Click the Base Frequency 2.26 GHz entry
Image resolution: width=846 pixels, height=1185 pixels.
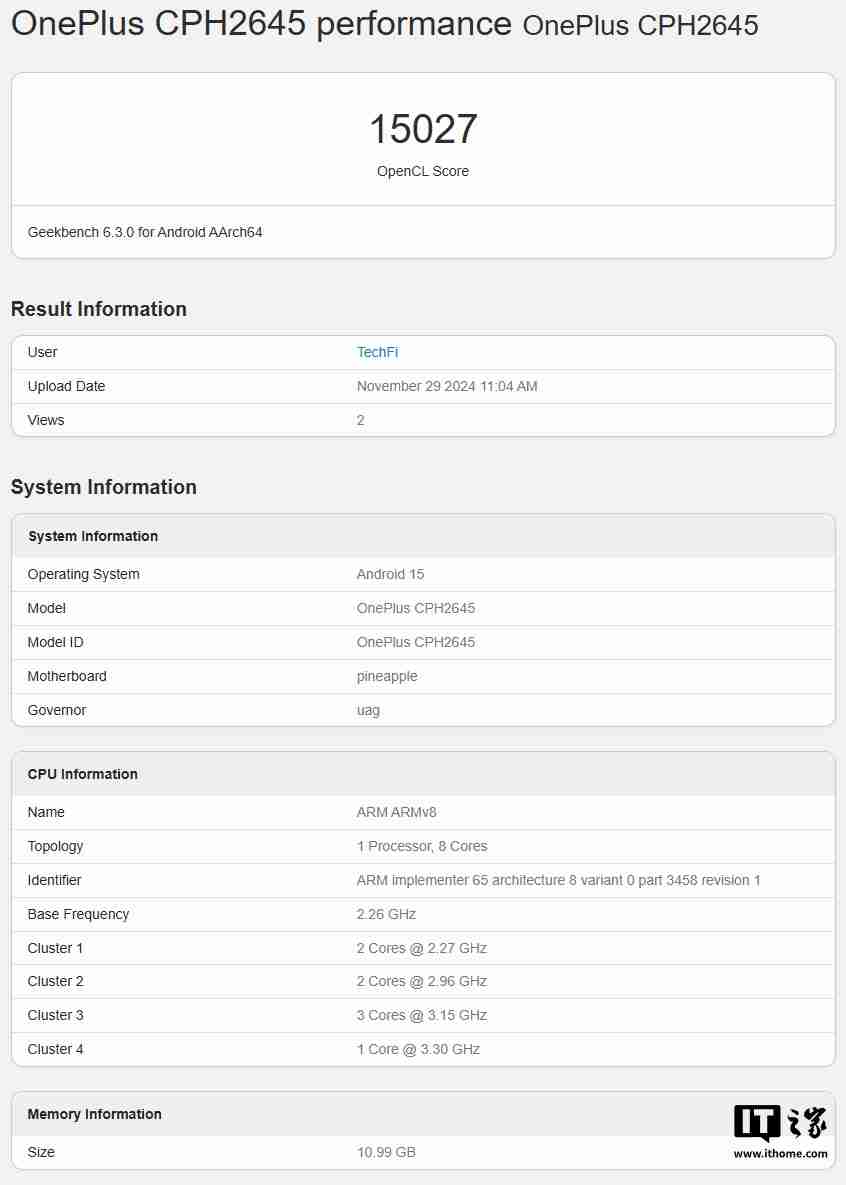(x=422, y=914)
